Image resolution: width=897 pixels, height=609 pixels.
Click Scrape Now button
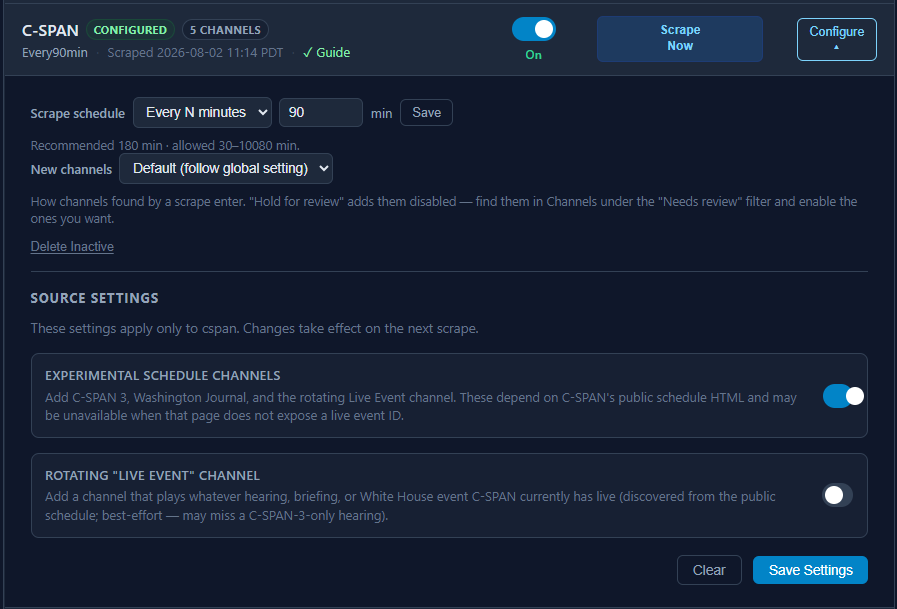pyautogui.click(x=680, y=38)
